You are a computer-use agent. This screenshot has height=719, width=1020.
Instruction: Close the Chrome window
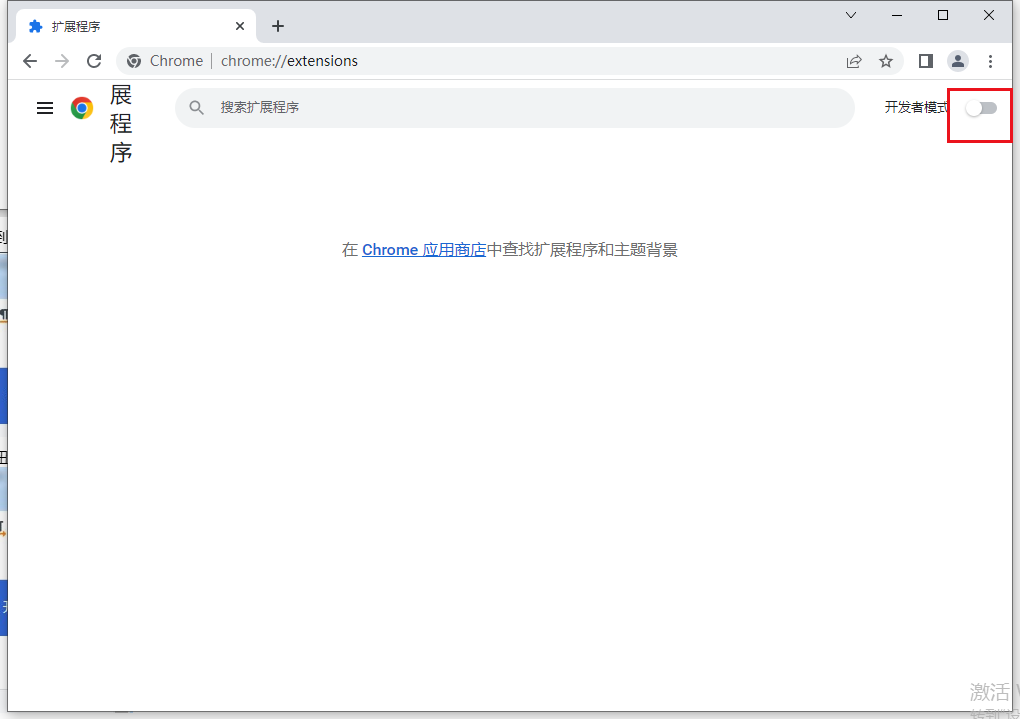[x=989, y=15]
